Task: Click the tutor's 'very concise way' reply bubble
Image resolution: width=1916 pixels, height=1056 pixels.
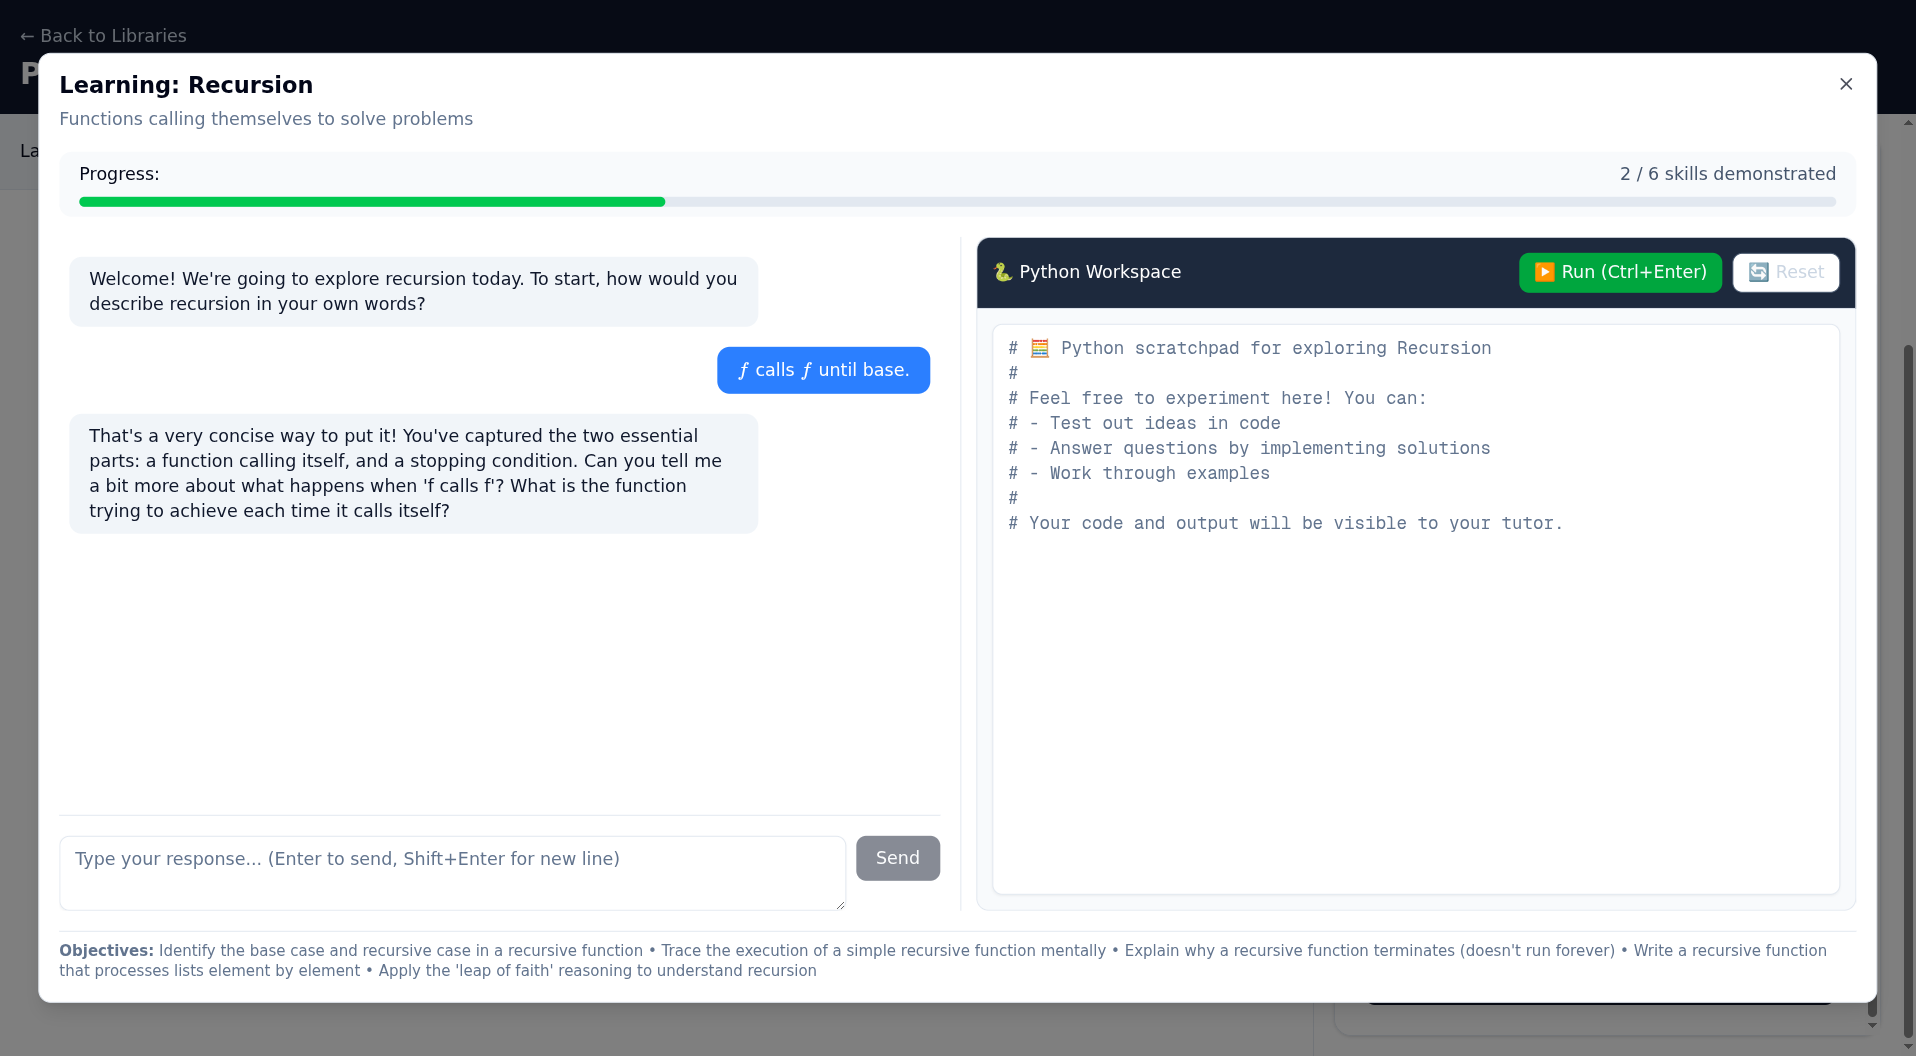Action: [413, 473]
